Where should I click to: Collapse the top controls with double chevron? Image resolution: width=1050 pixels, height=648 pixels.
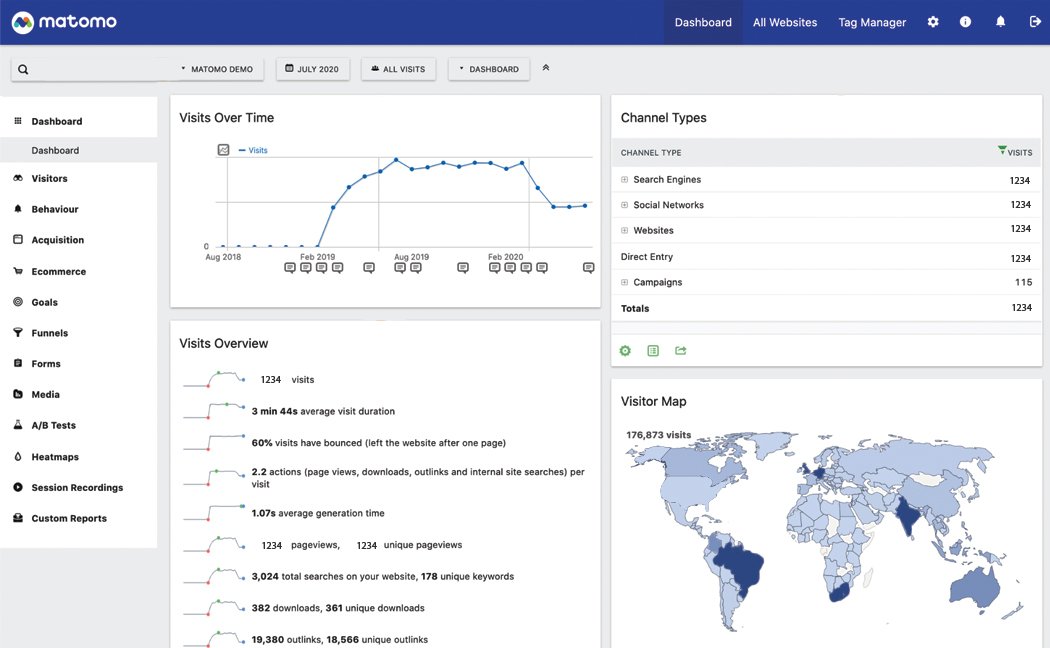(x=546, y=68)
